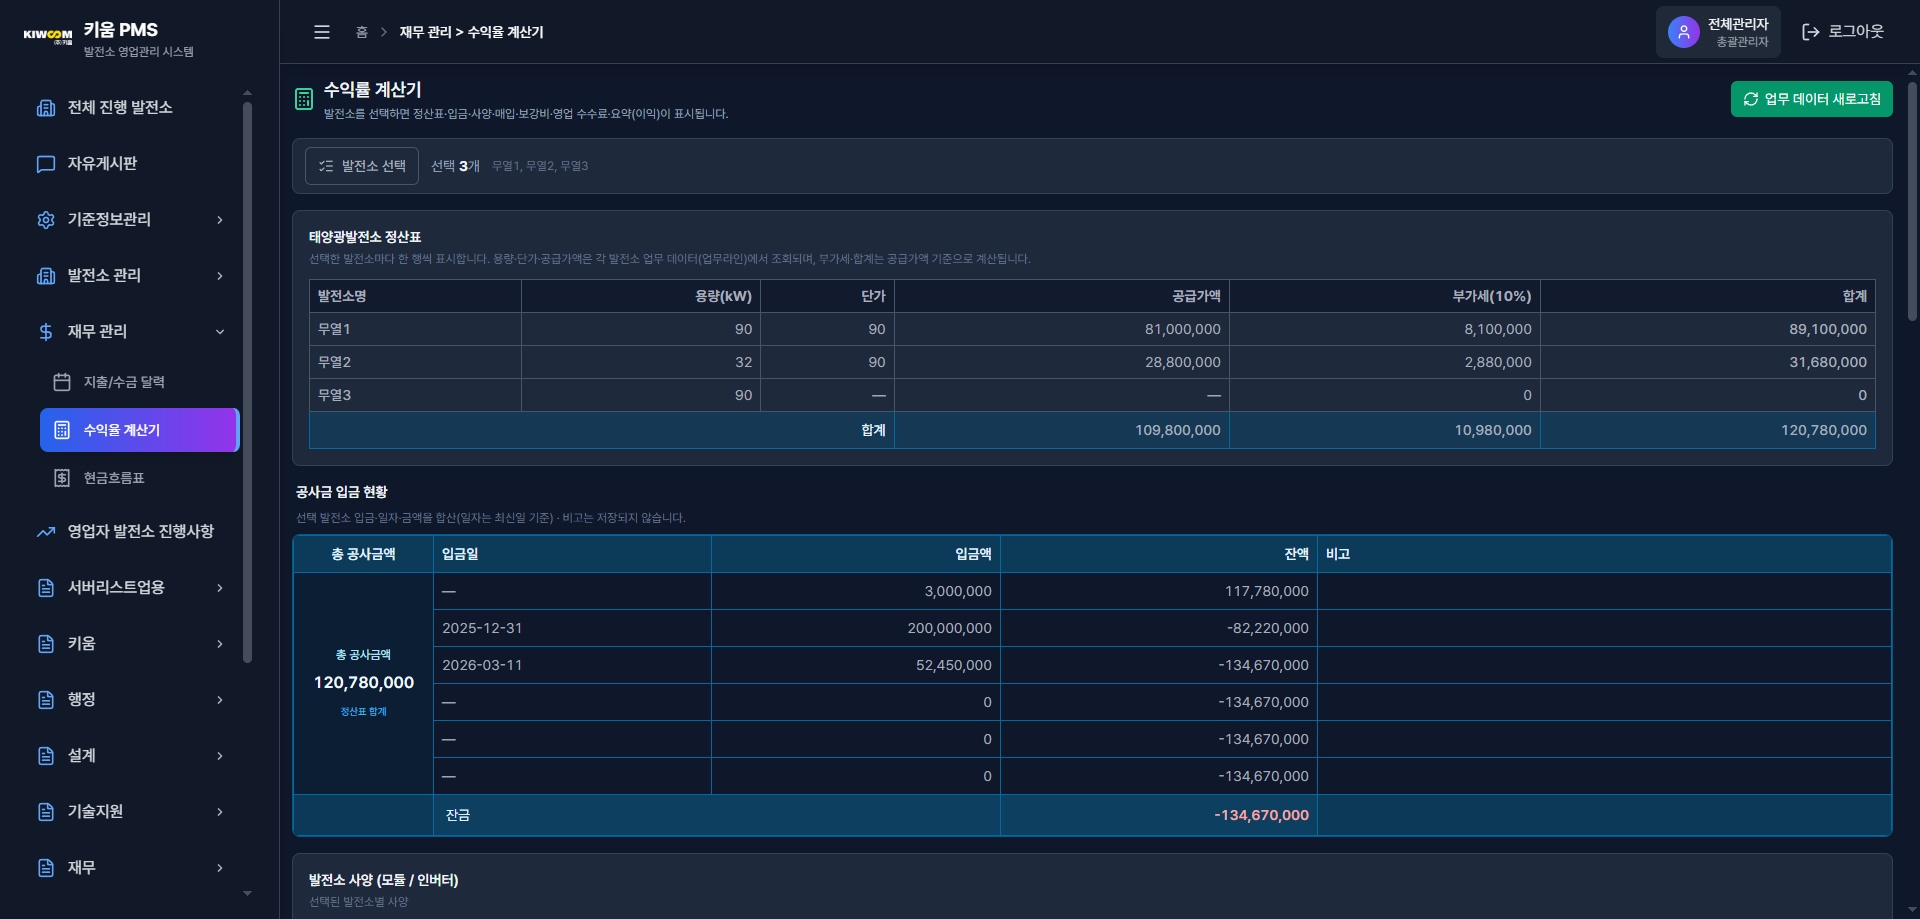Click 홈 breadcrumb link

click(x=362, y=32)
